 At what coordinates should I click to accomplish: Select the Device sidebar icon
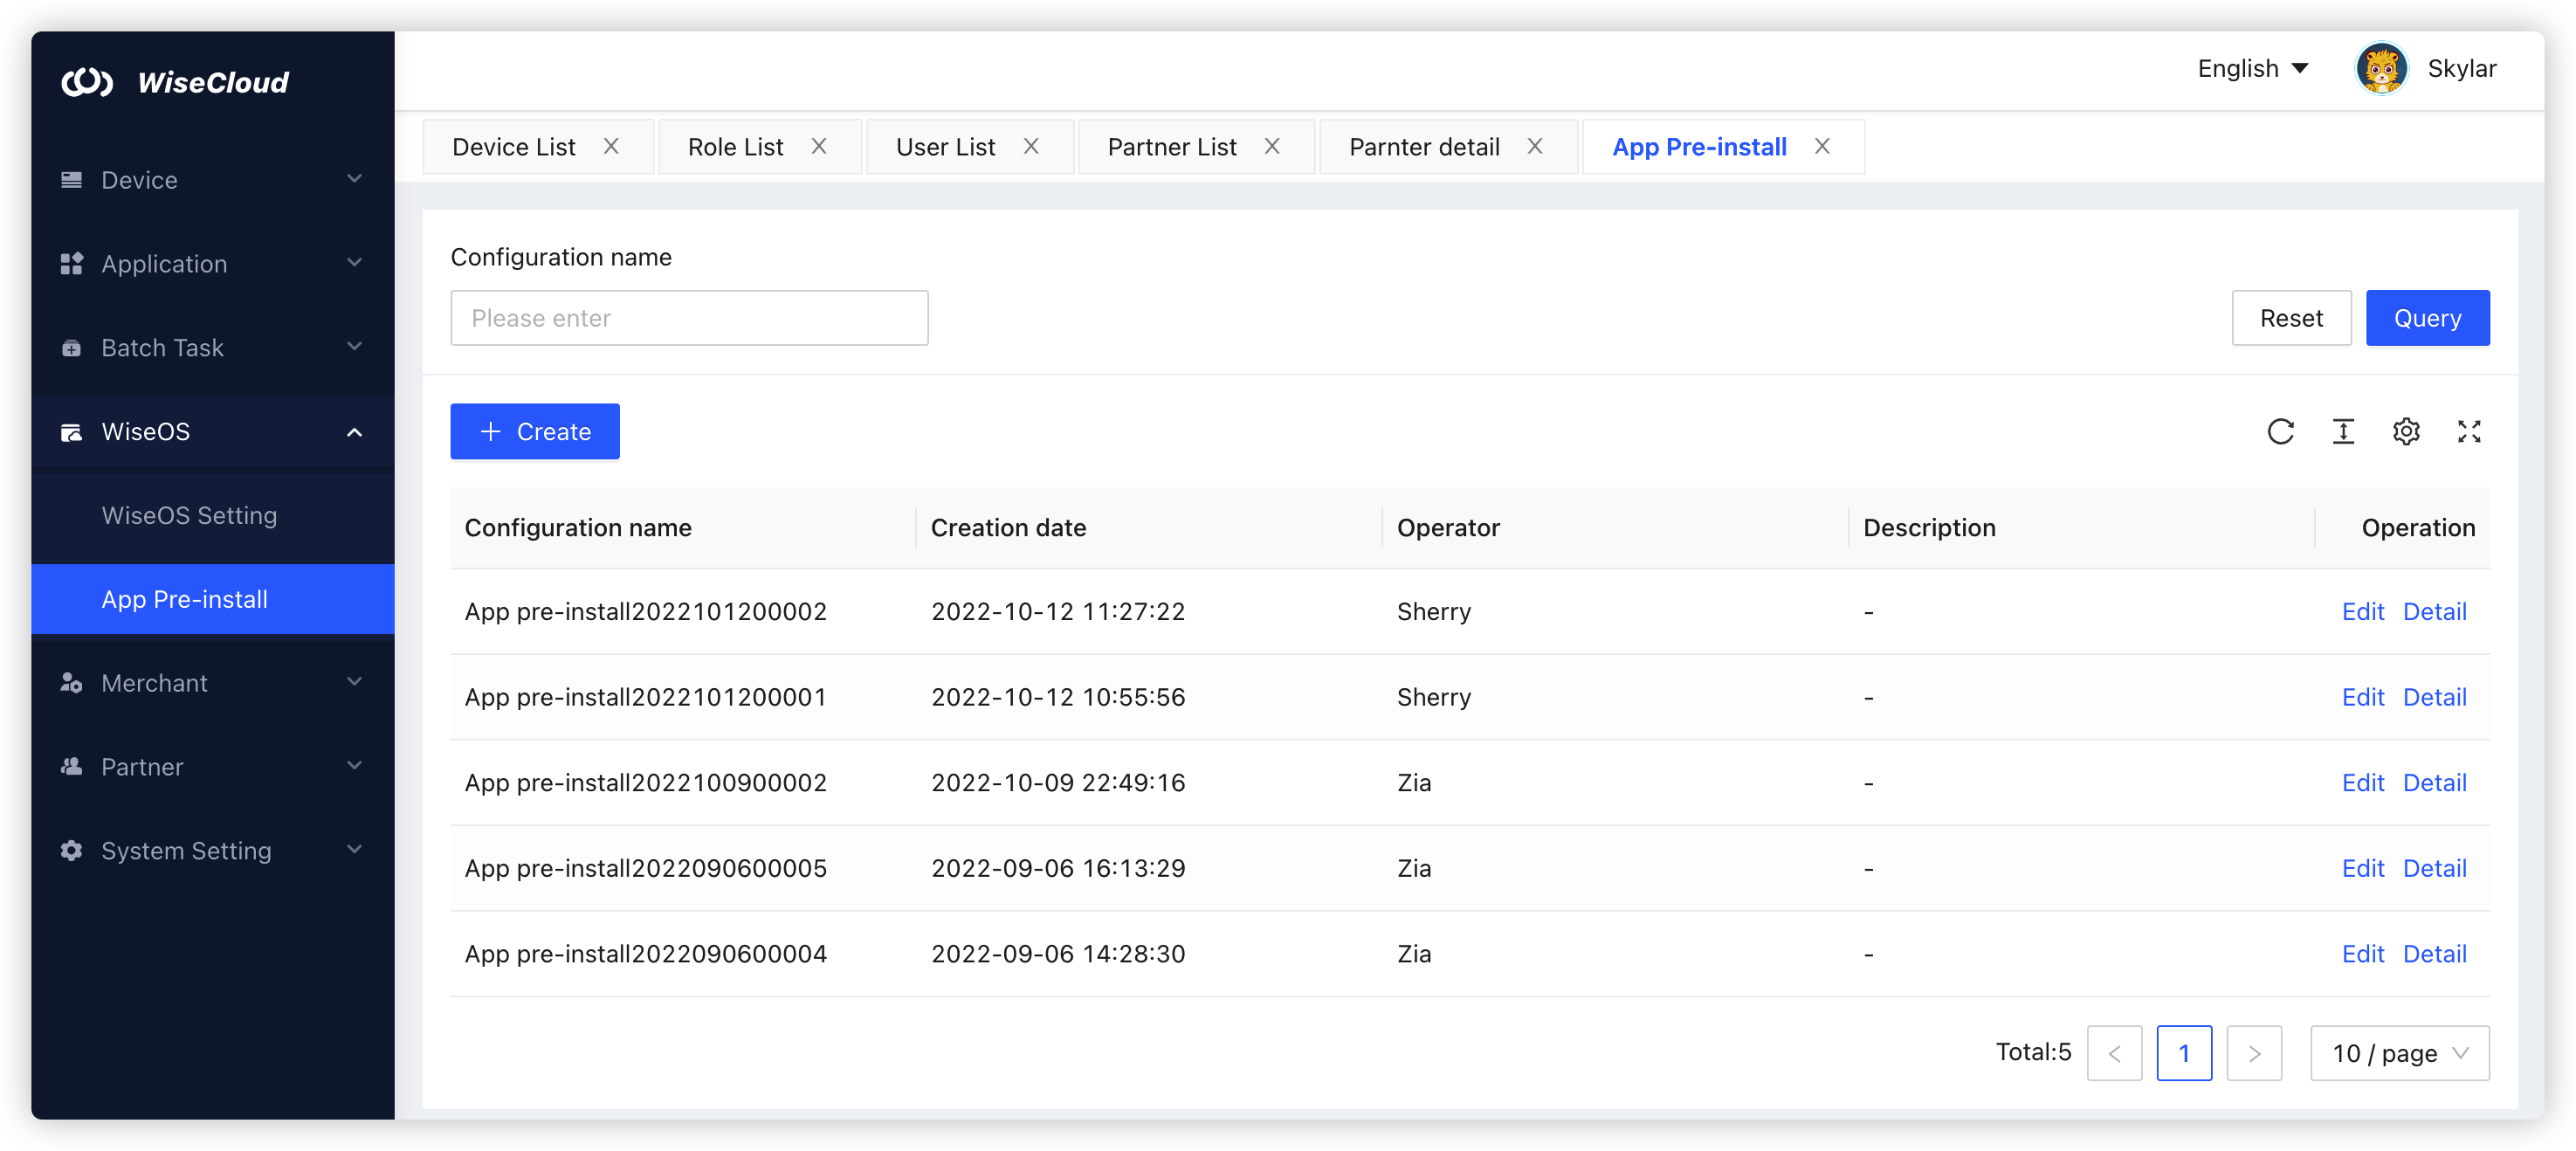pyautogui.click(x=70, y=180)
